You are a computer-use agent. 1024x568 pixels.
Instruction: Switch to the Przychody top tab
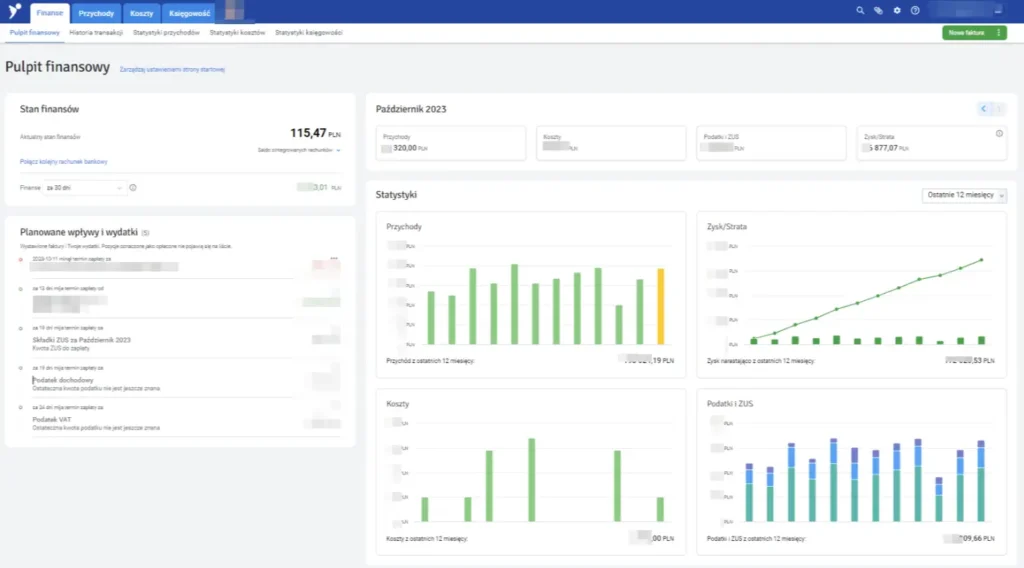[97, 12]
